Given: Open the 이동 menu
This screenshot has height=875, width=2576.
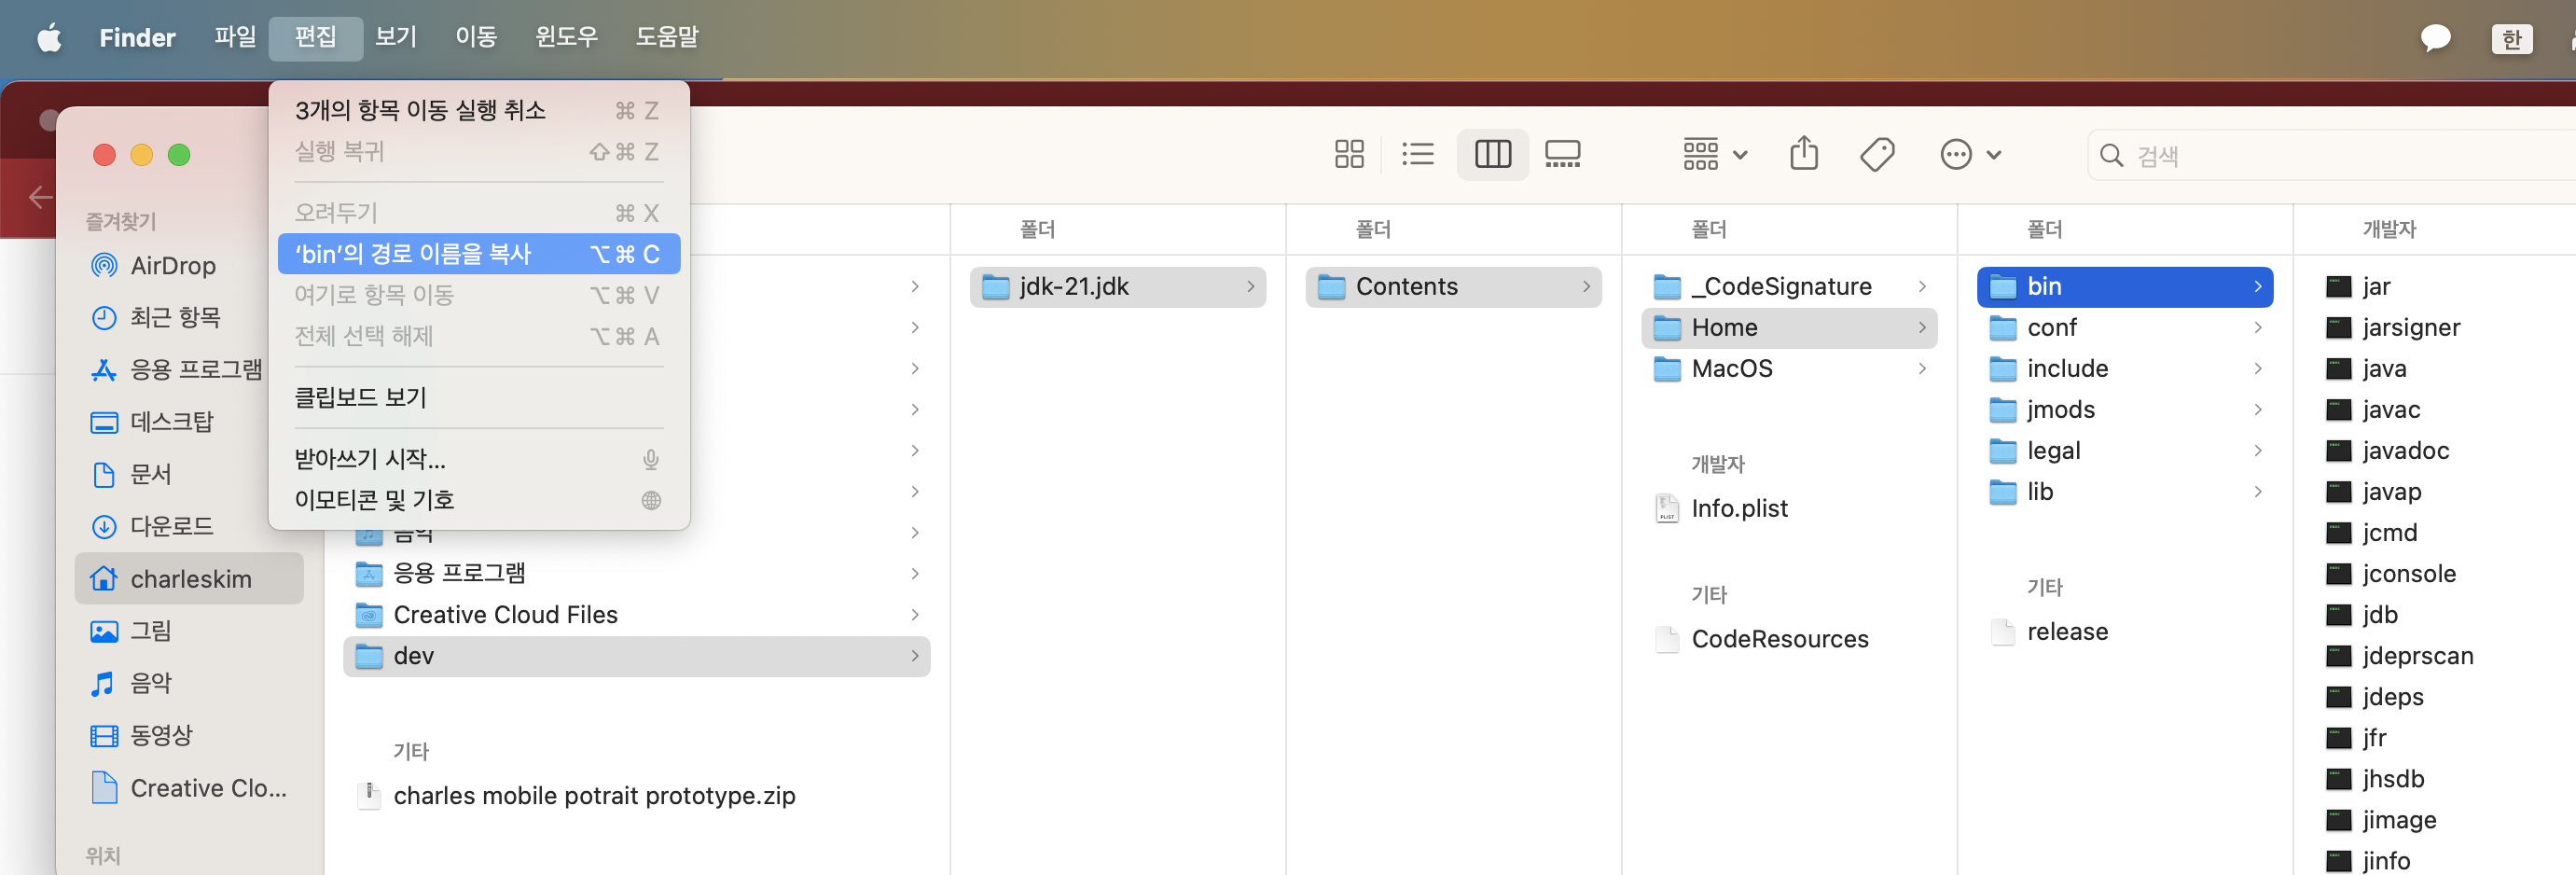Looking at the screenshot, I should click(x=476, y=38).
